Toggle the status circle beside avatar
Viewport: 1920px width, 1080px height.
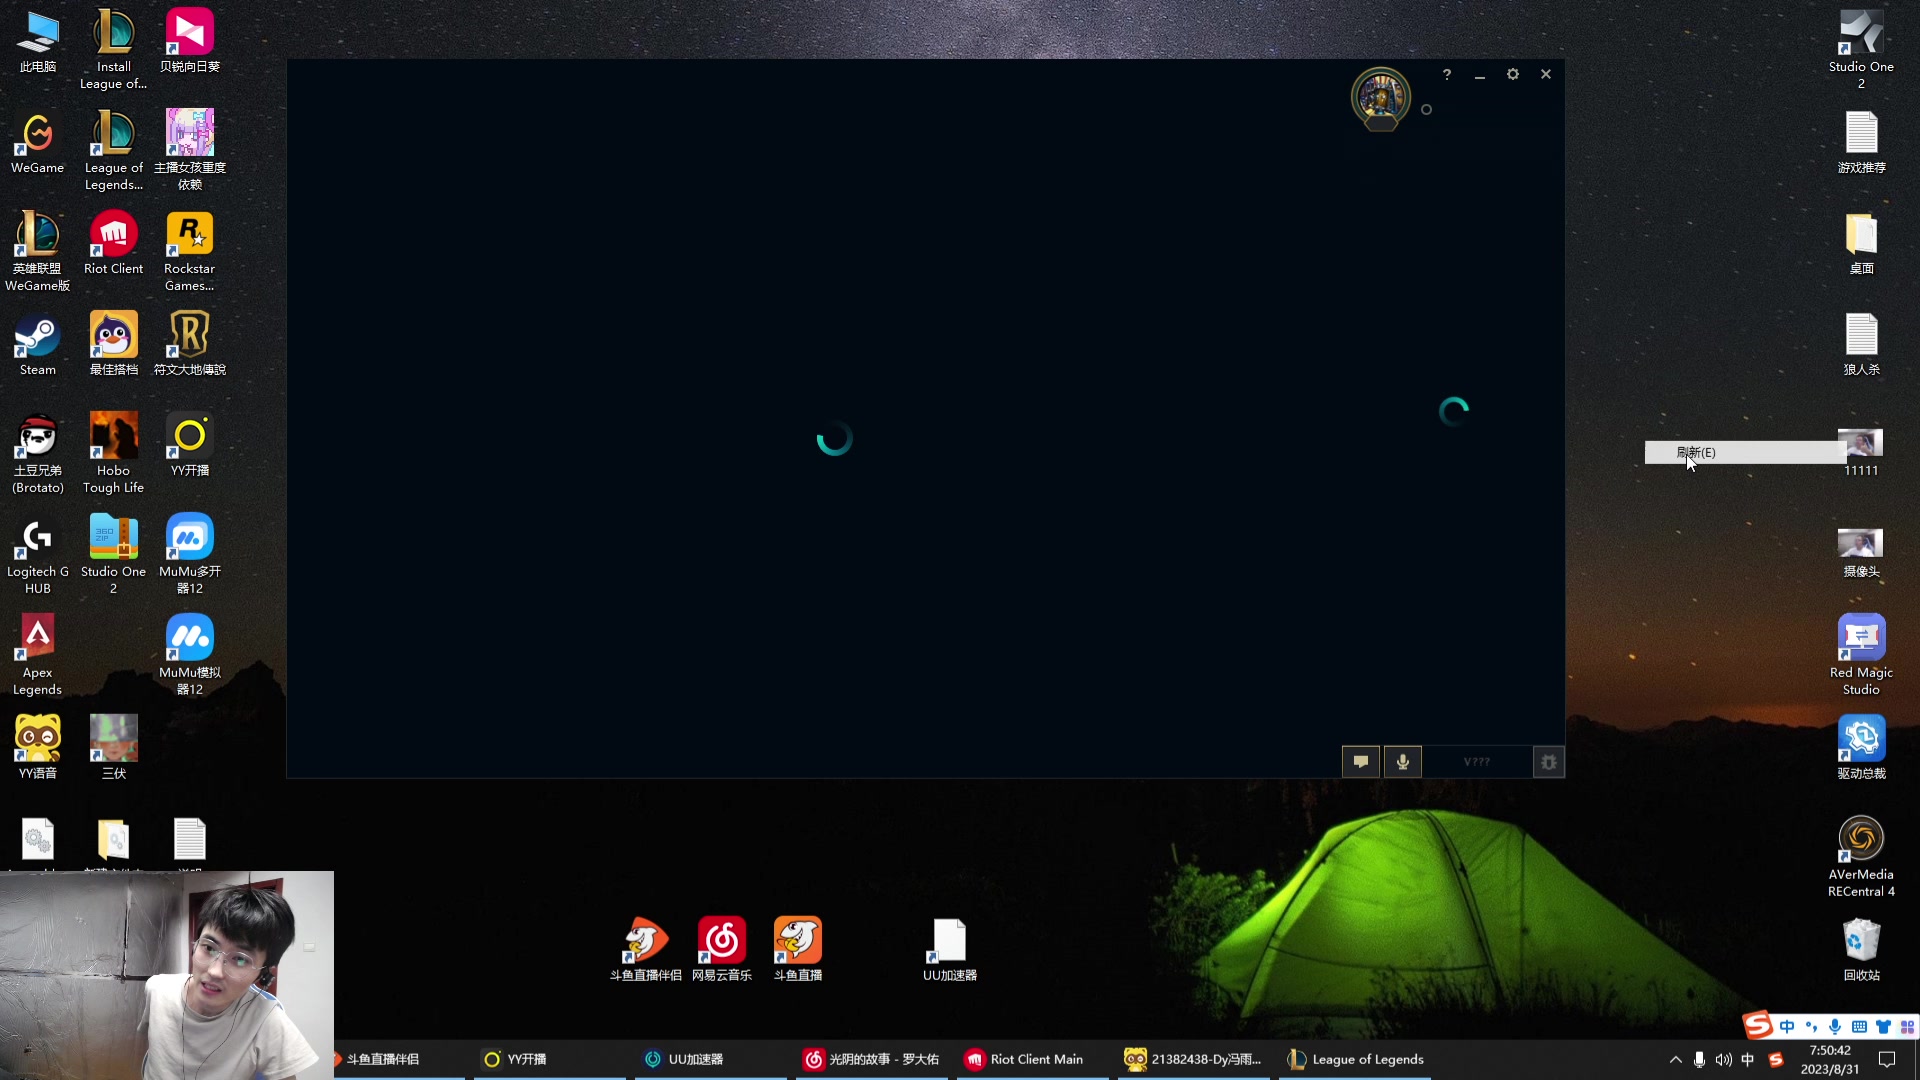click(1426, 110)
